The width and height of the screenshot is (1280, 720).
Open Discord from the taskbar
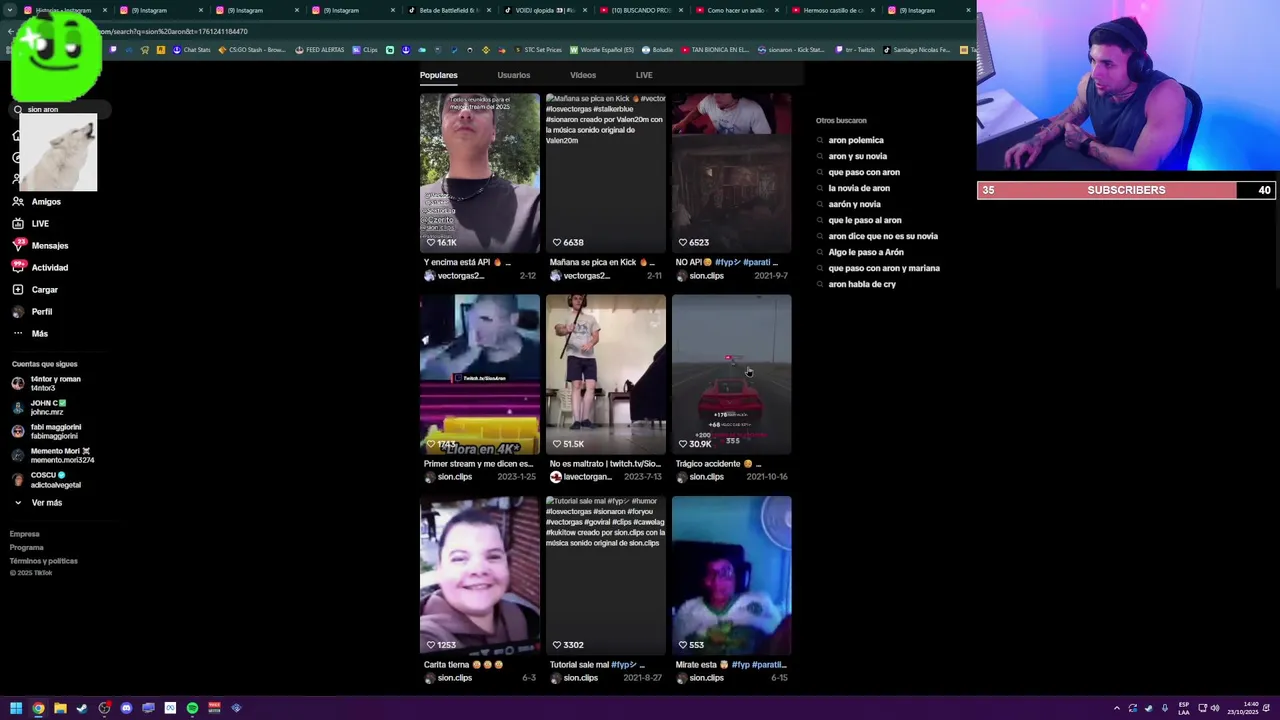coord(126,708)
